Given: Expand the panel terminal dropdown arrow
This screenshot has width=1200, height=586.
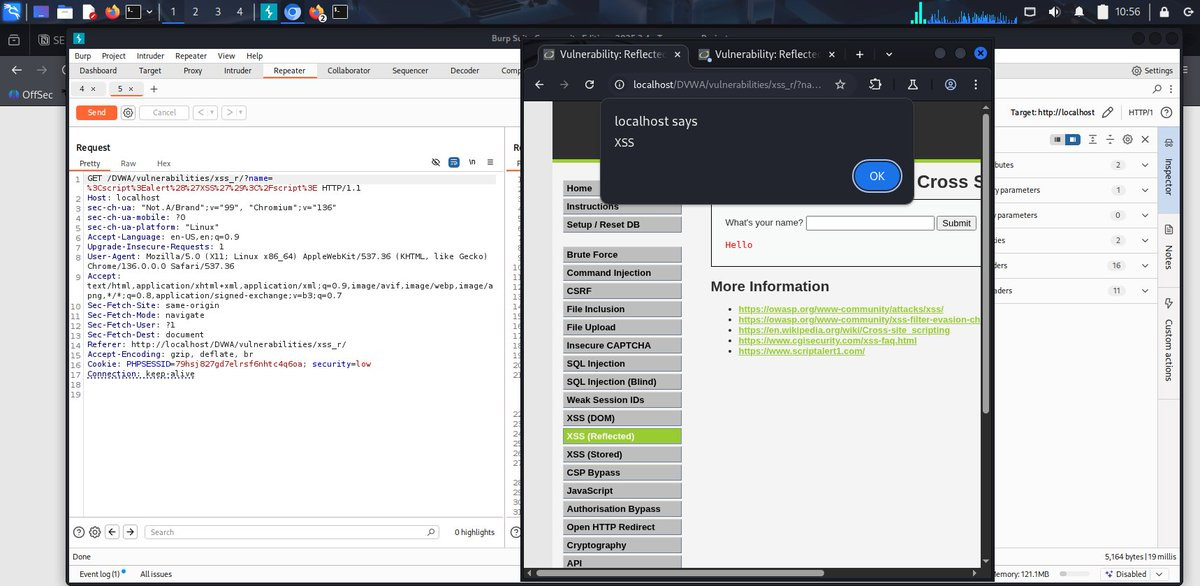Looking at the screenshot, I should pos(150,12).
